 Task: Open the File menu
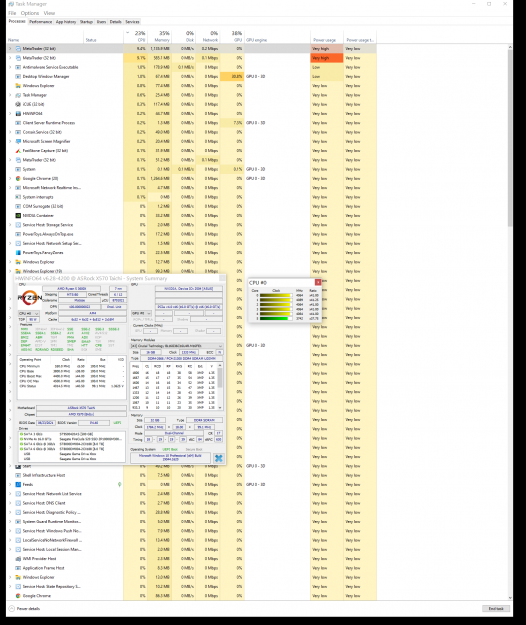[12, 13]
